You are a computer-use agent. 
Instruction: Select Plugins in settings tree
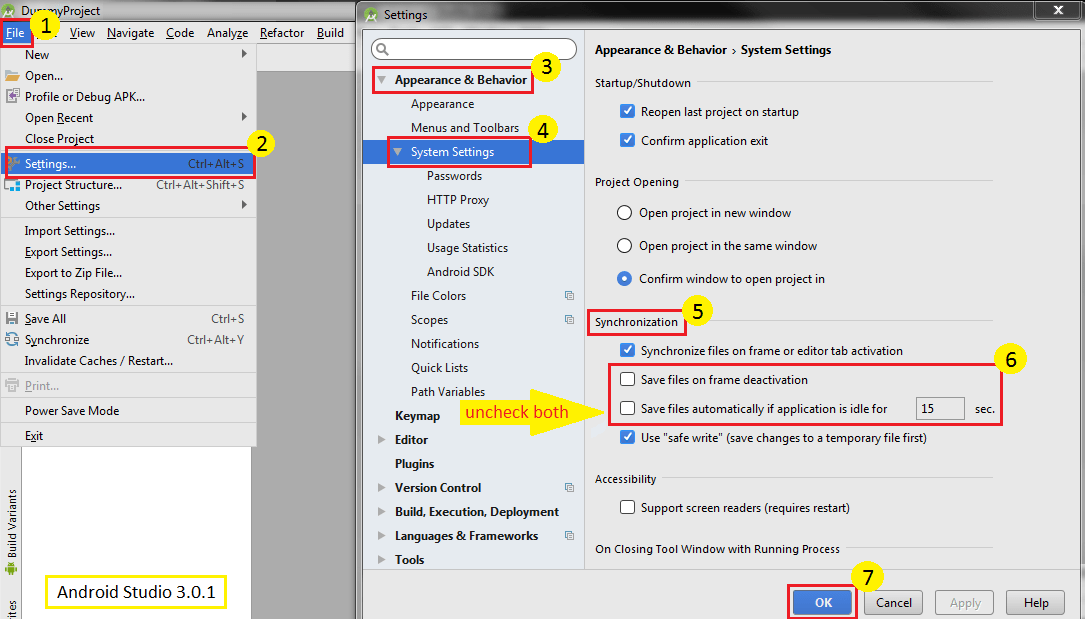point(414,463)
